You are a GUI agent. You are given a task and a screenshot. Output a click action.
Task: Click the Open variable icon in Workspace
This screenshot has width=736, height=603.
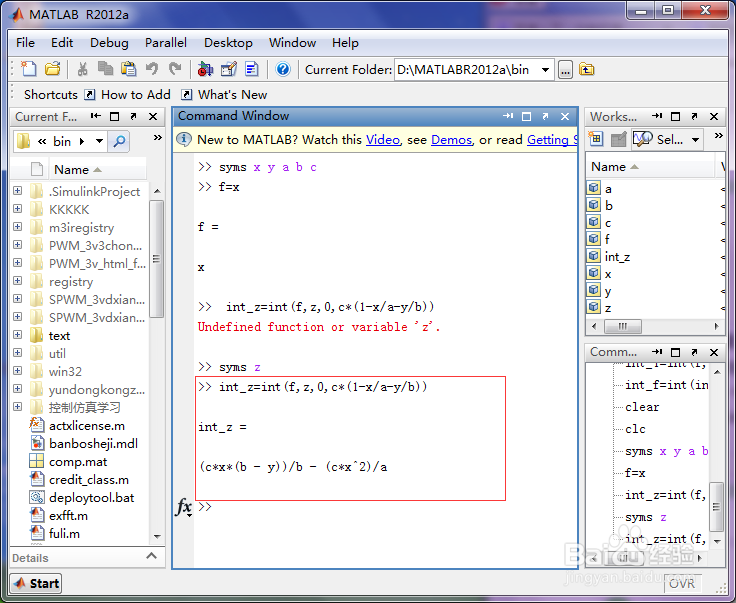point(619,139)
